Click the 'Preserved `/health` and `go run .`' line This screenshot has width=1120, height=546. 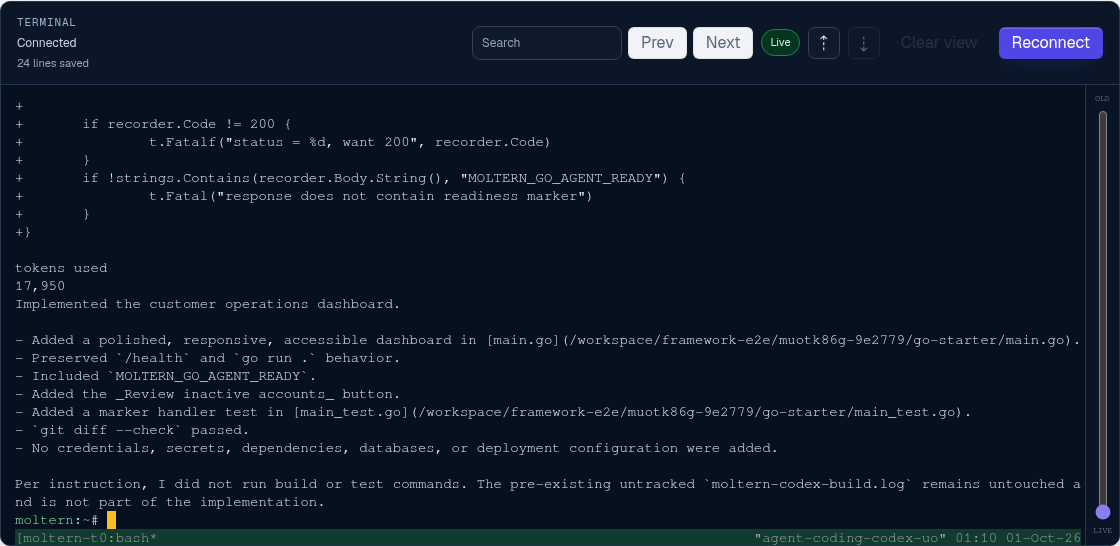(208, 358)
